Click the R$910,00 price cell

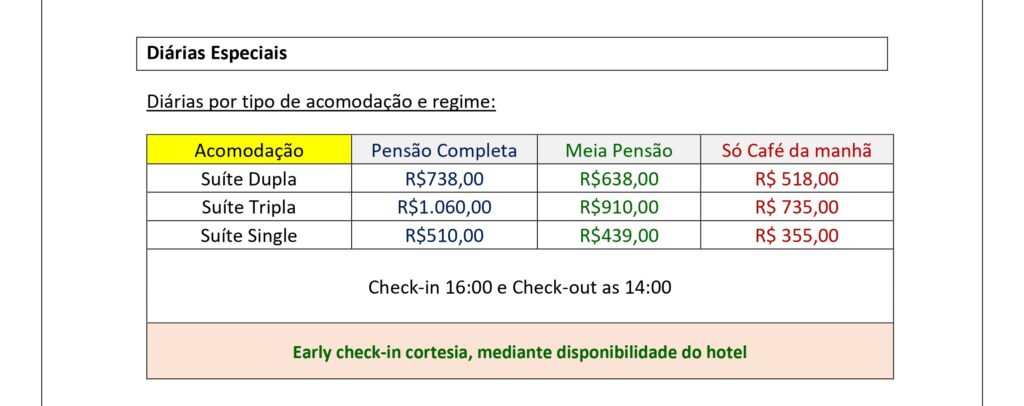click(619, 207)
